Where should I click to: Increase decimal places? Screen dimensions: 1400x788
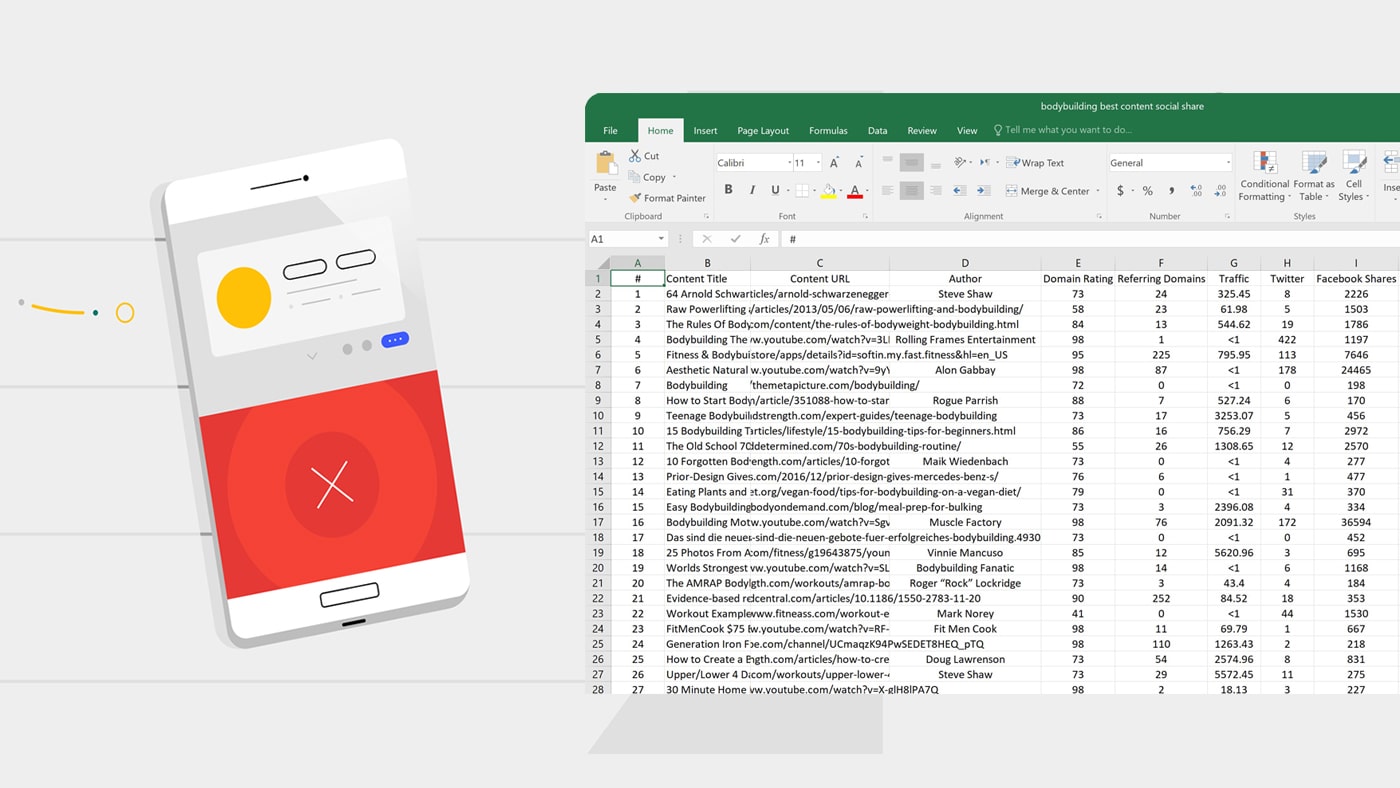[1196, 190]
